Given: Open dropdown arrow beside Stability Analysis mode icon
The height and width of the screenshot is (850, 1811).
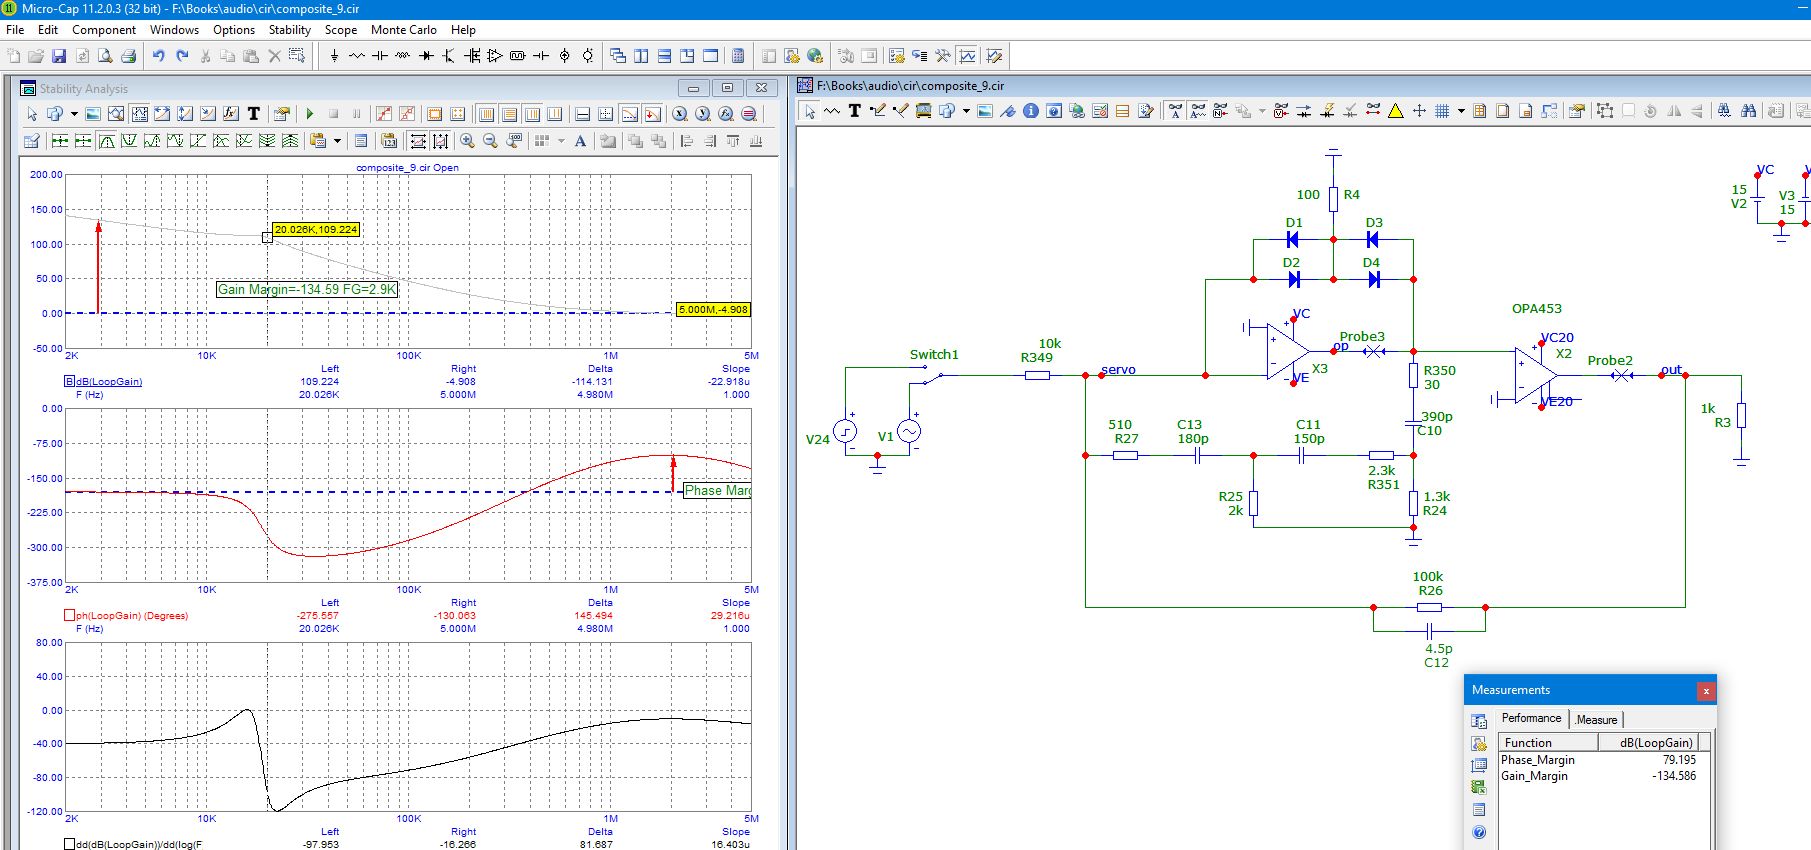Looking at the screenshot, I should coord(74,114).
